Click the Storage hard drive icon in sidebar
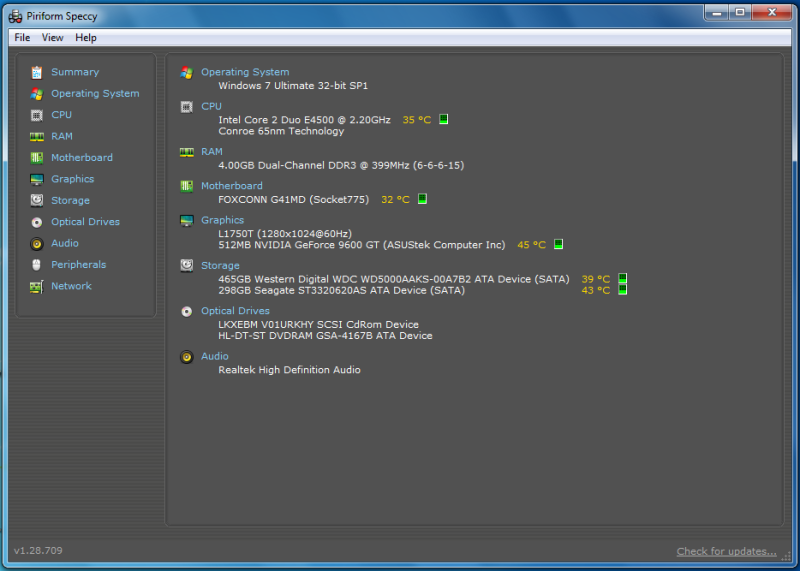 click(36, 201)
